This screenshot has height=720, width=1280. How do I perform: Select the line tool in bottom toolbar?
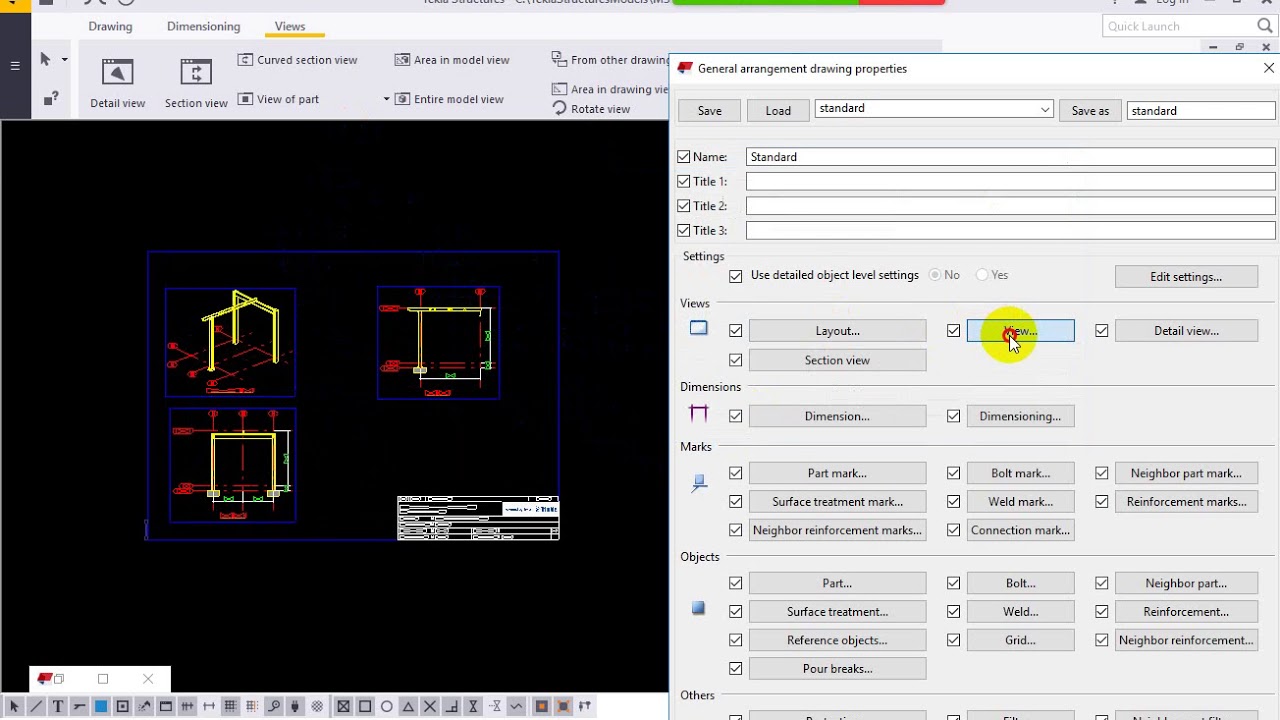(36, 706)
